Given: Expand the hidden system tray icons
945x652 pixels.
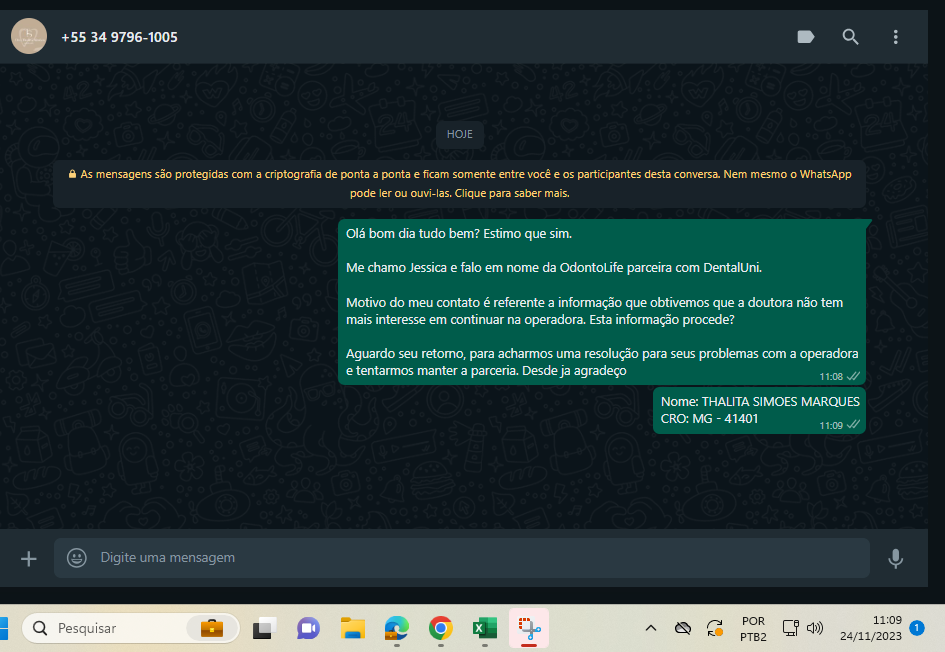Looking at the screenshot, I should pyautogui.click(x=651, y=628).
